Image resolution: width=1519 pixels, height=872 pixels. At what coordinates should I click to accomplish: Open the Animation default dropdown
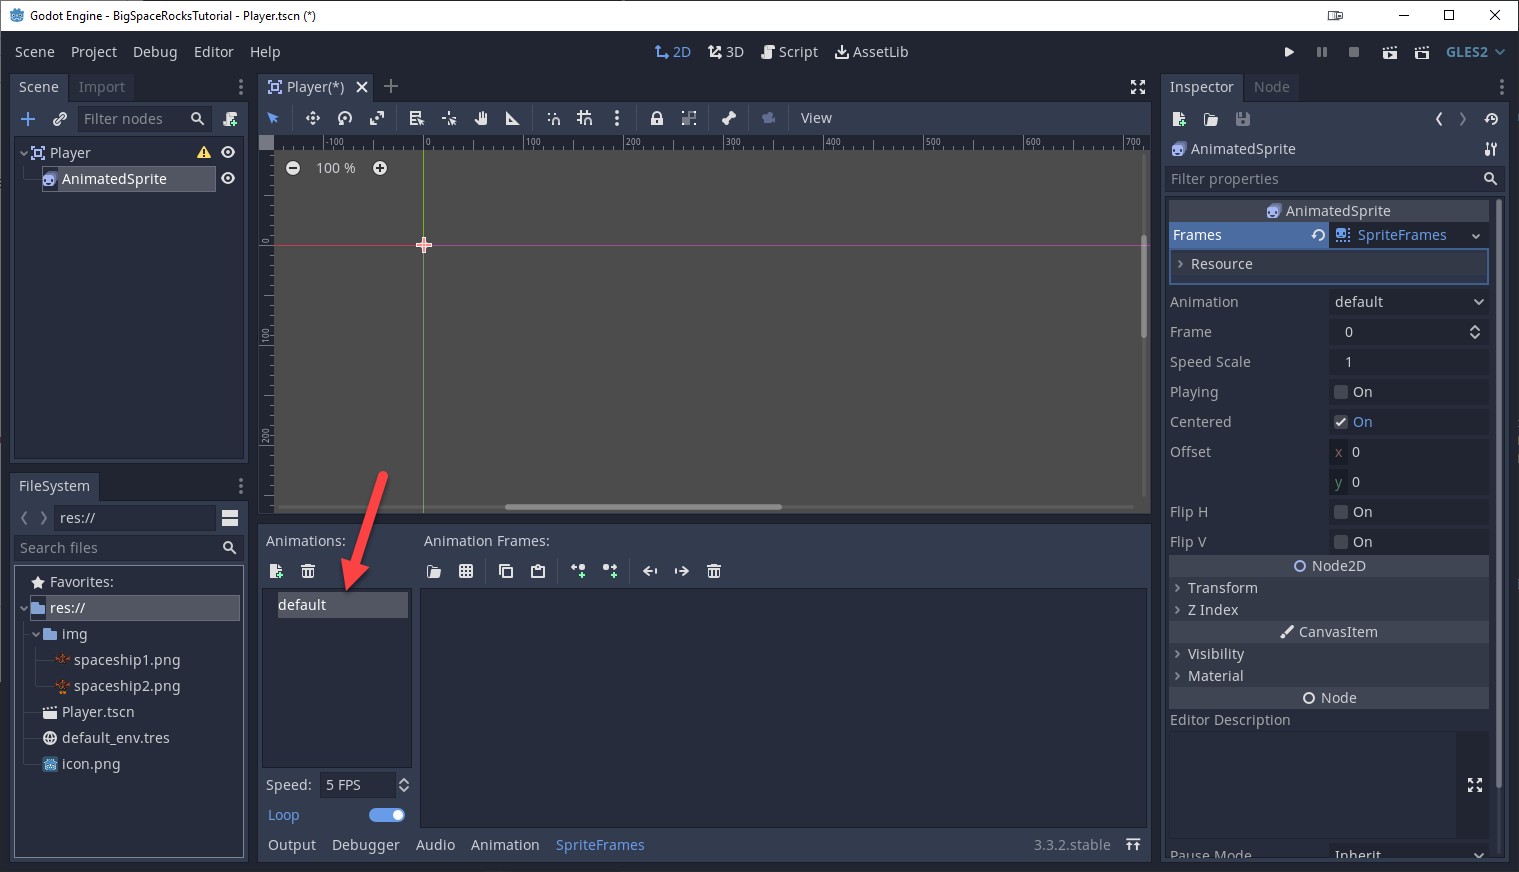pos(1408,302)
